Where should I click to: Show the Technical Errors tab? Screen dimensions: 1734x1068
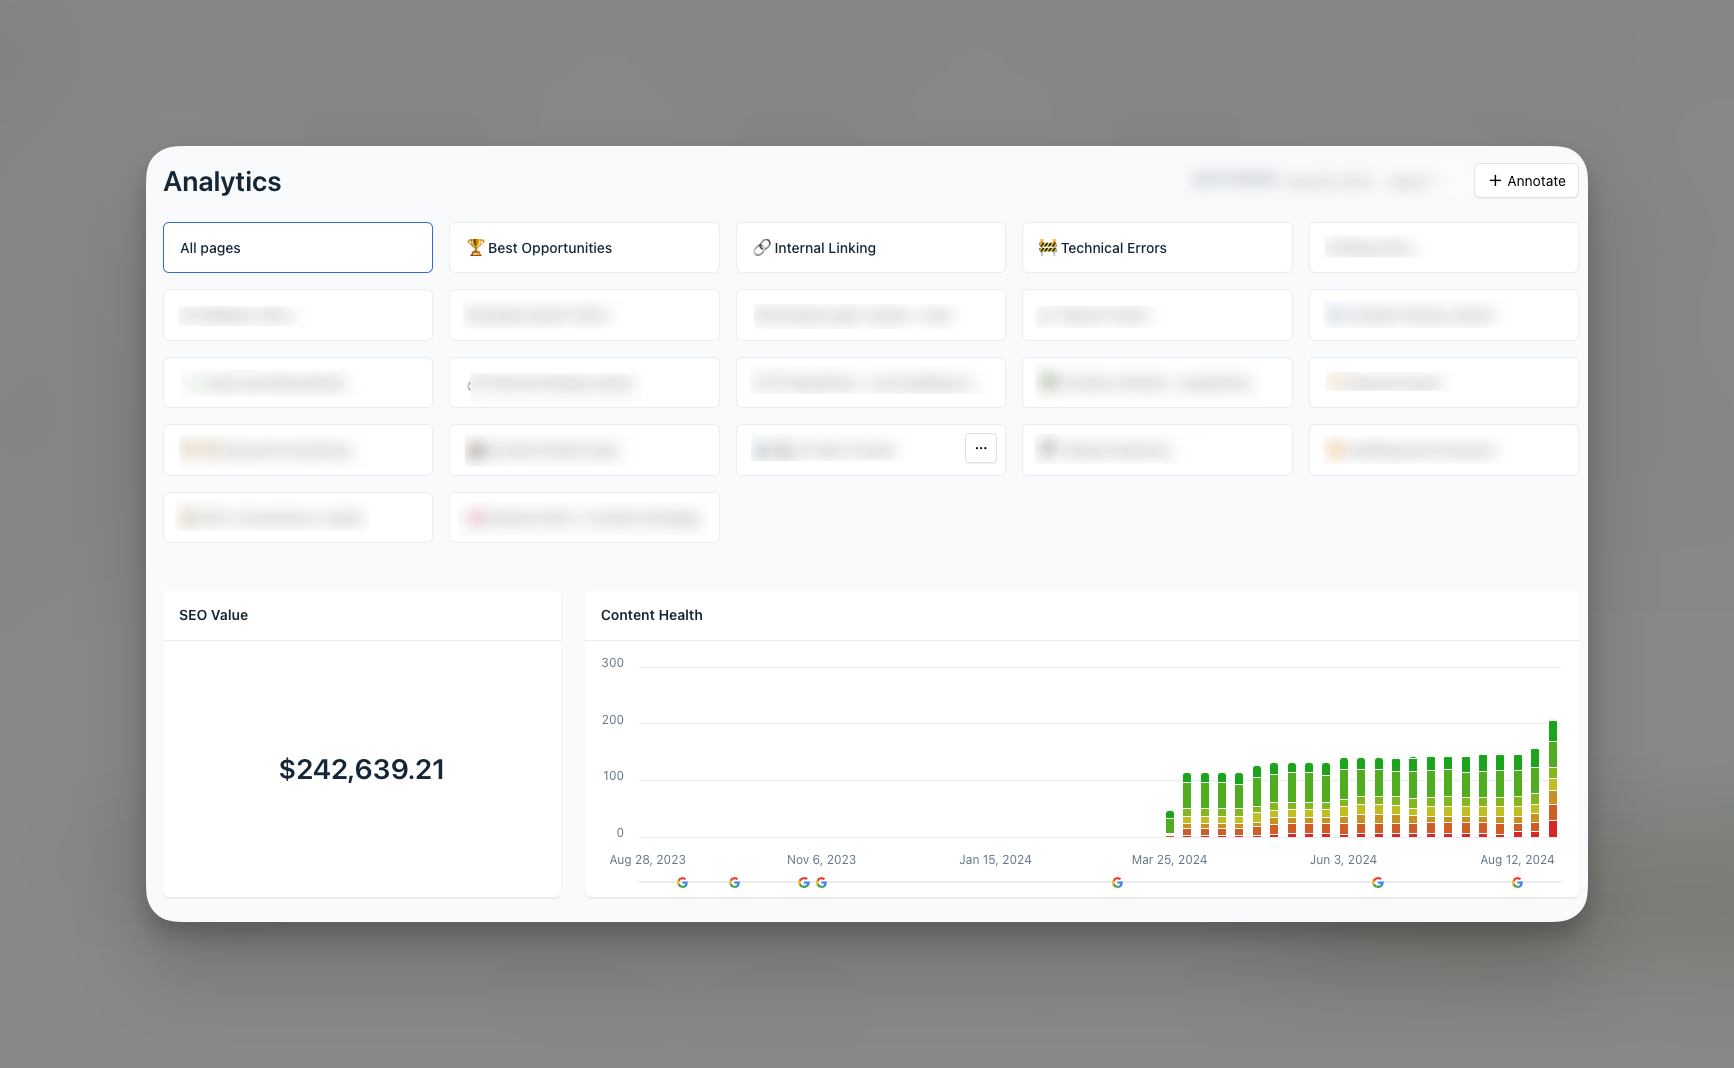pos(1157,248)
